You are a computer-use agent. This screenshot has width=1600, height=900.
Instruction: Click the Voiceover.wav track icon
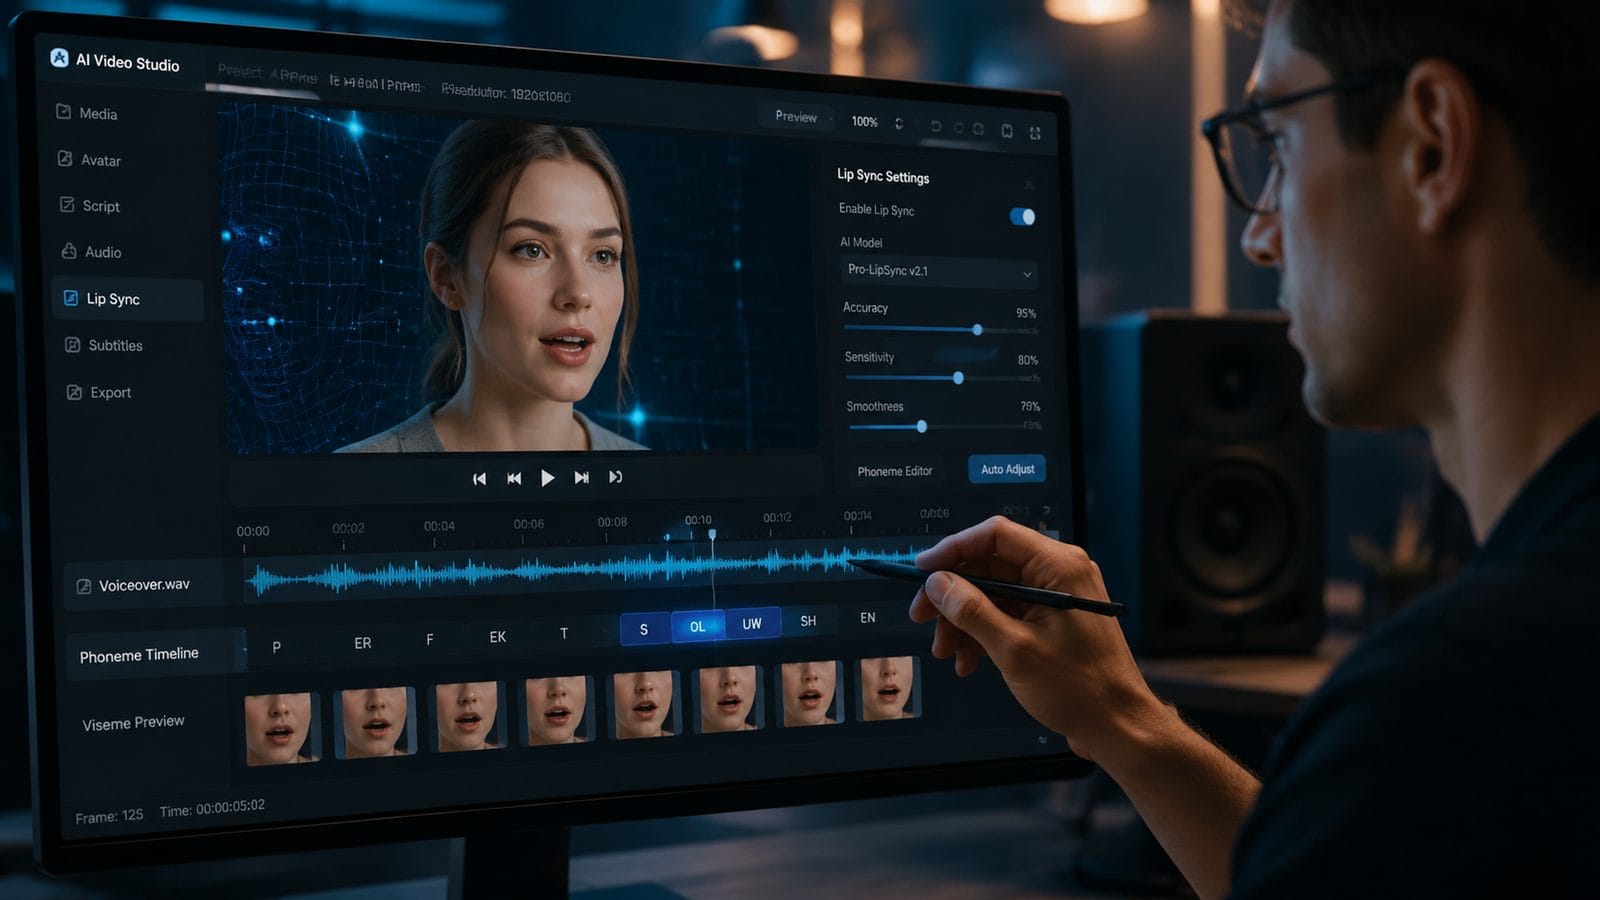[84, 587]
